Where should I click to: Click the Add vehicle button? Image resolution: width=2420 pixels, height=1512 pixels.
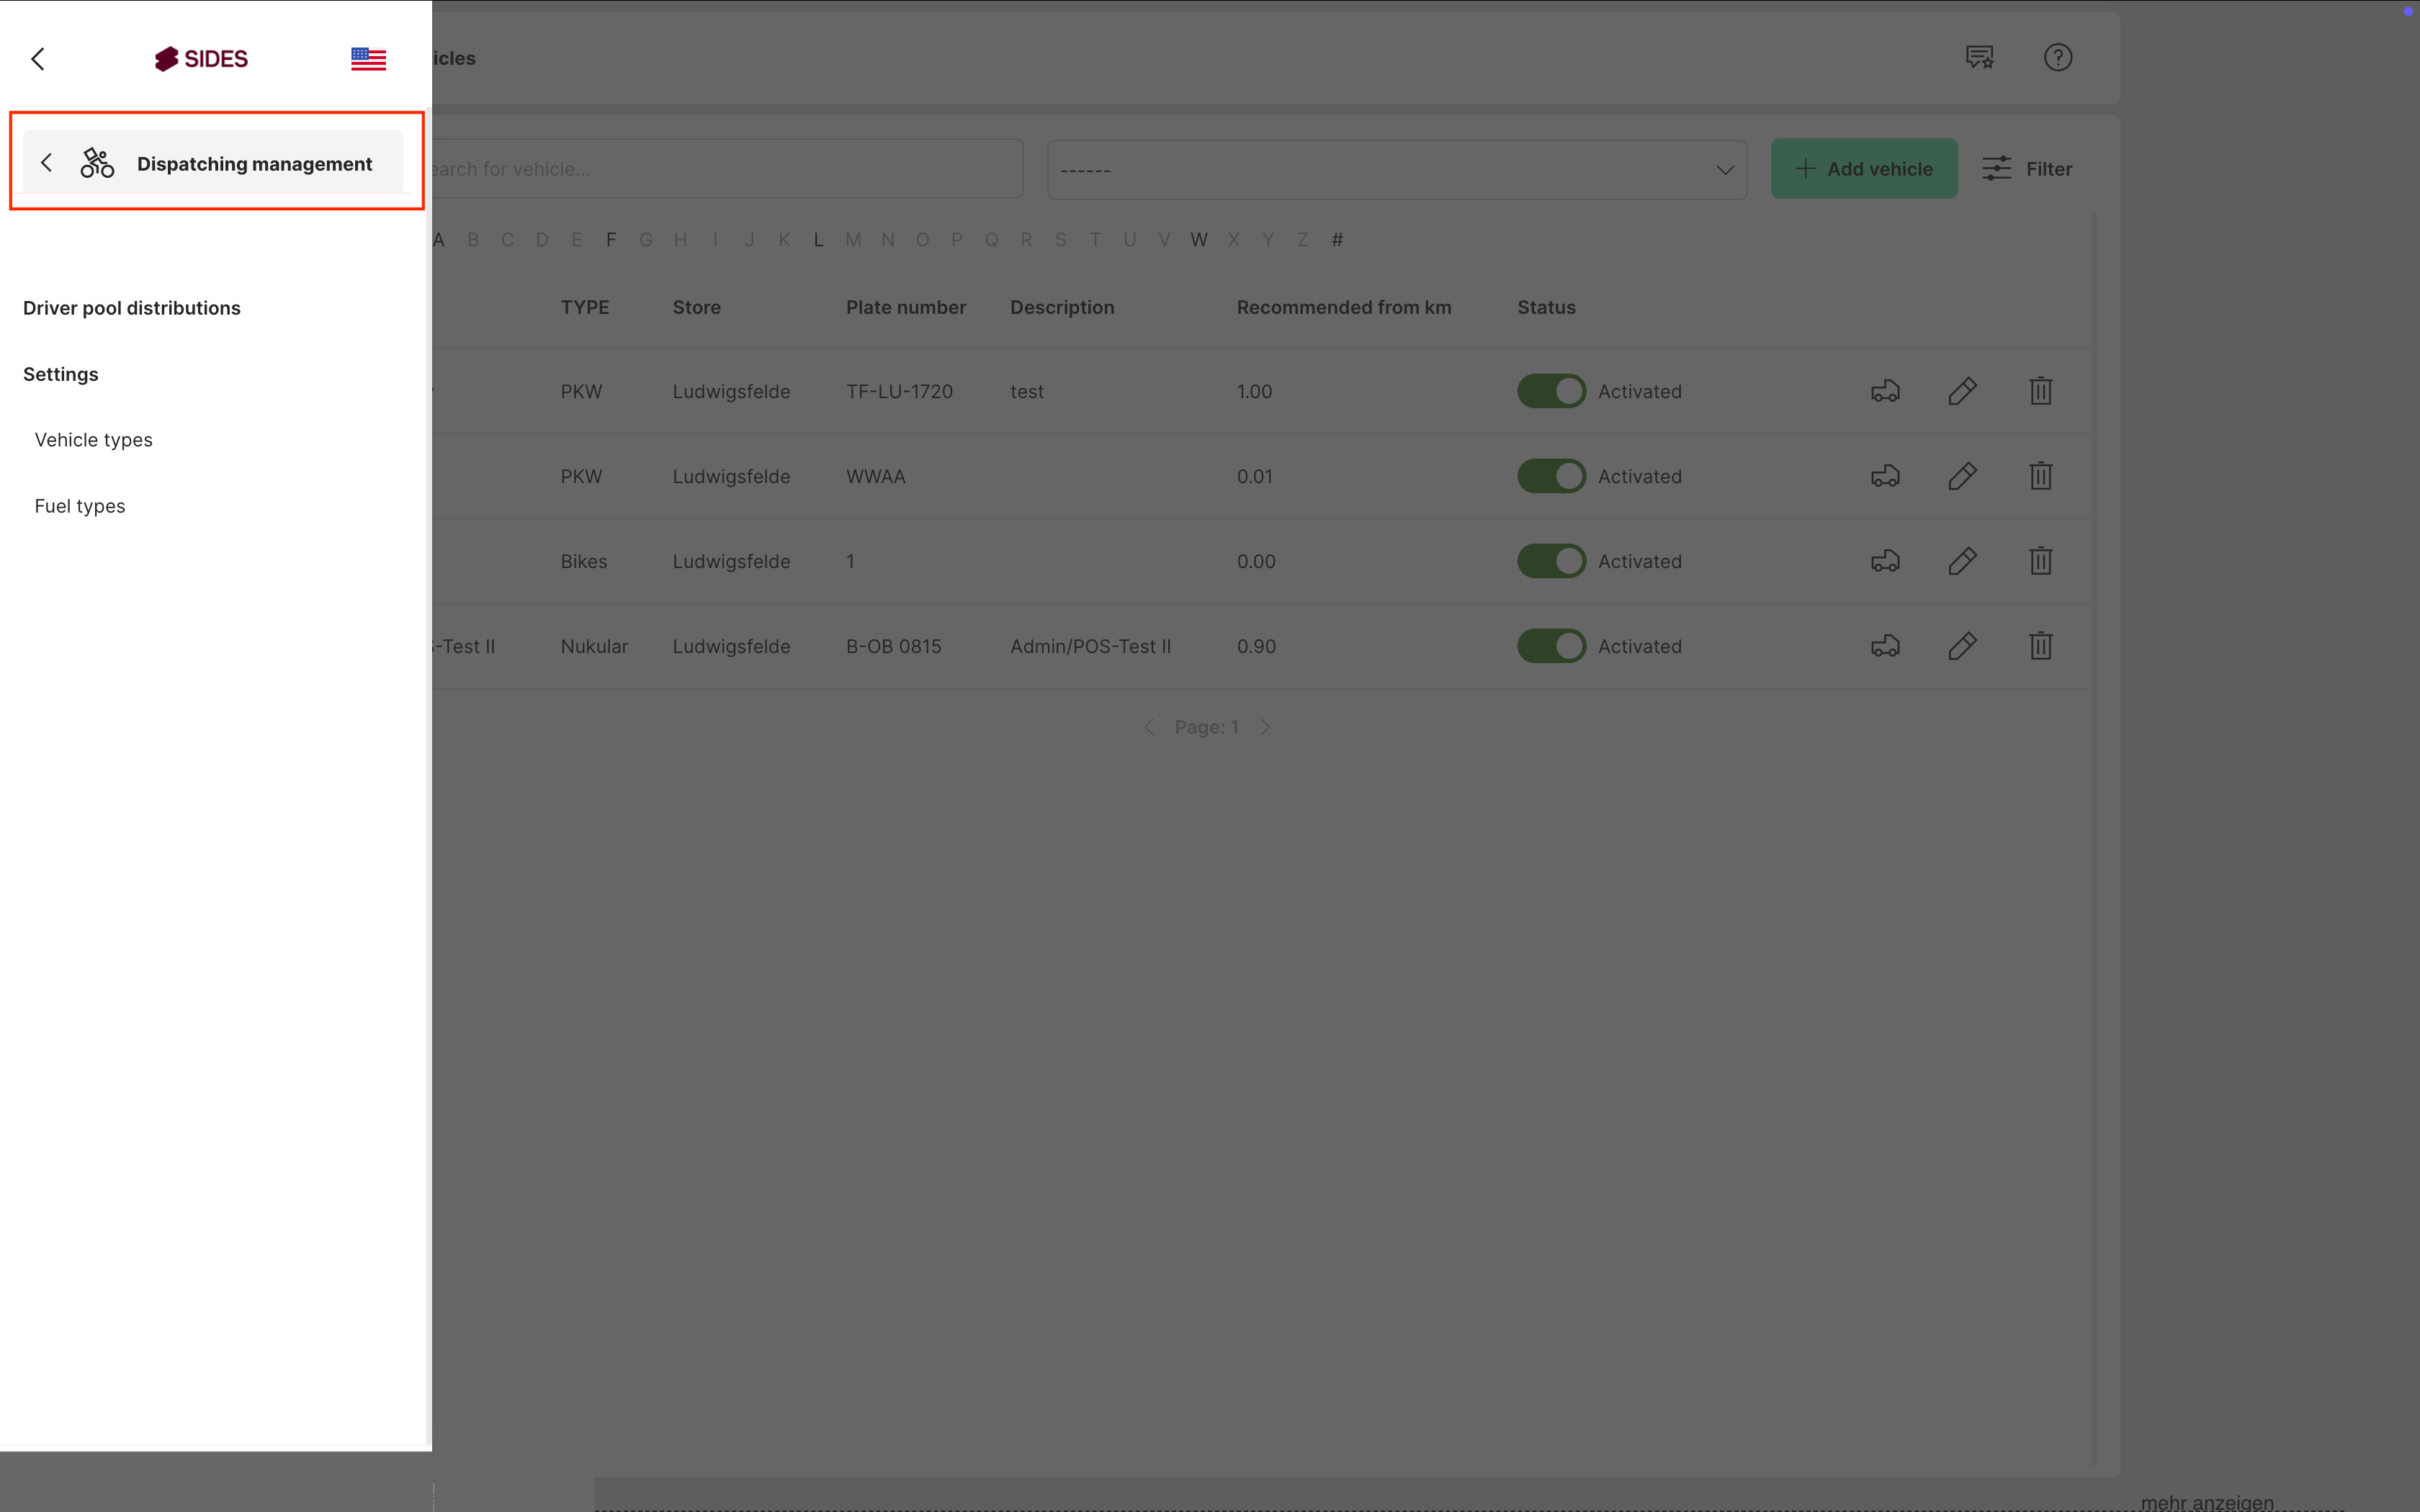(1863, 169)
